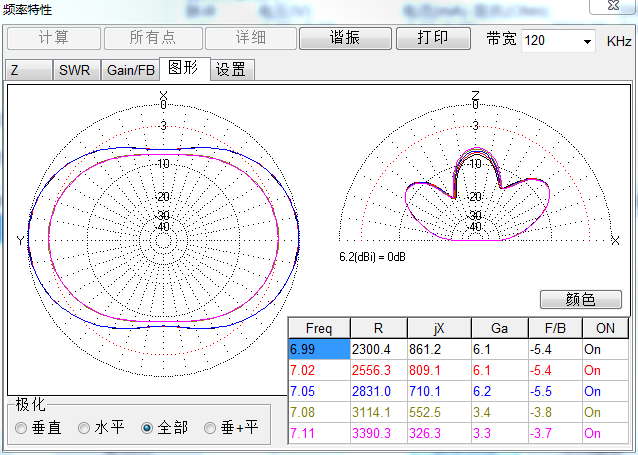Viewport: 638px width, 455px height.
Task: Toggle the On cell in the 6.99 row
Action: point(605,350)
